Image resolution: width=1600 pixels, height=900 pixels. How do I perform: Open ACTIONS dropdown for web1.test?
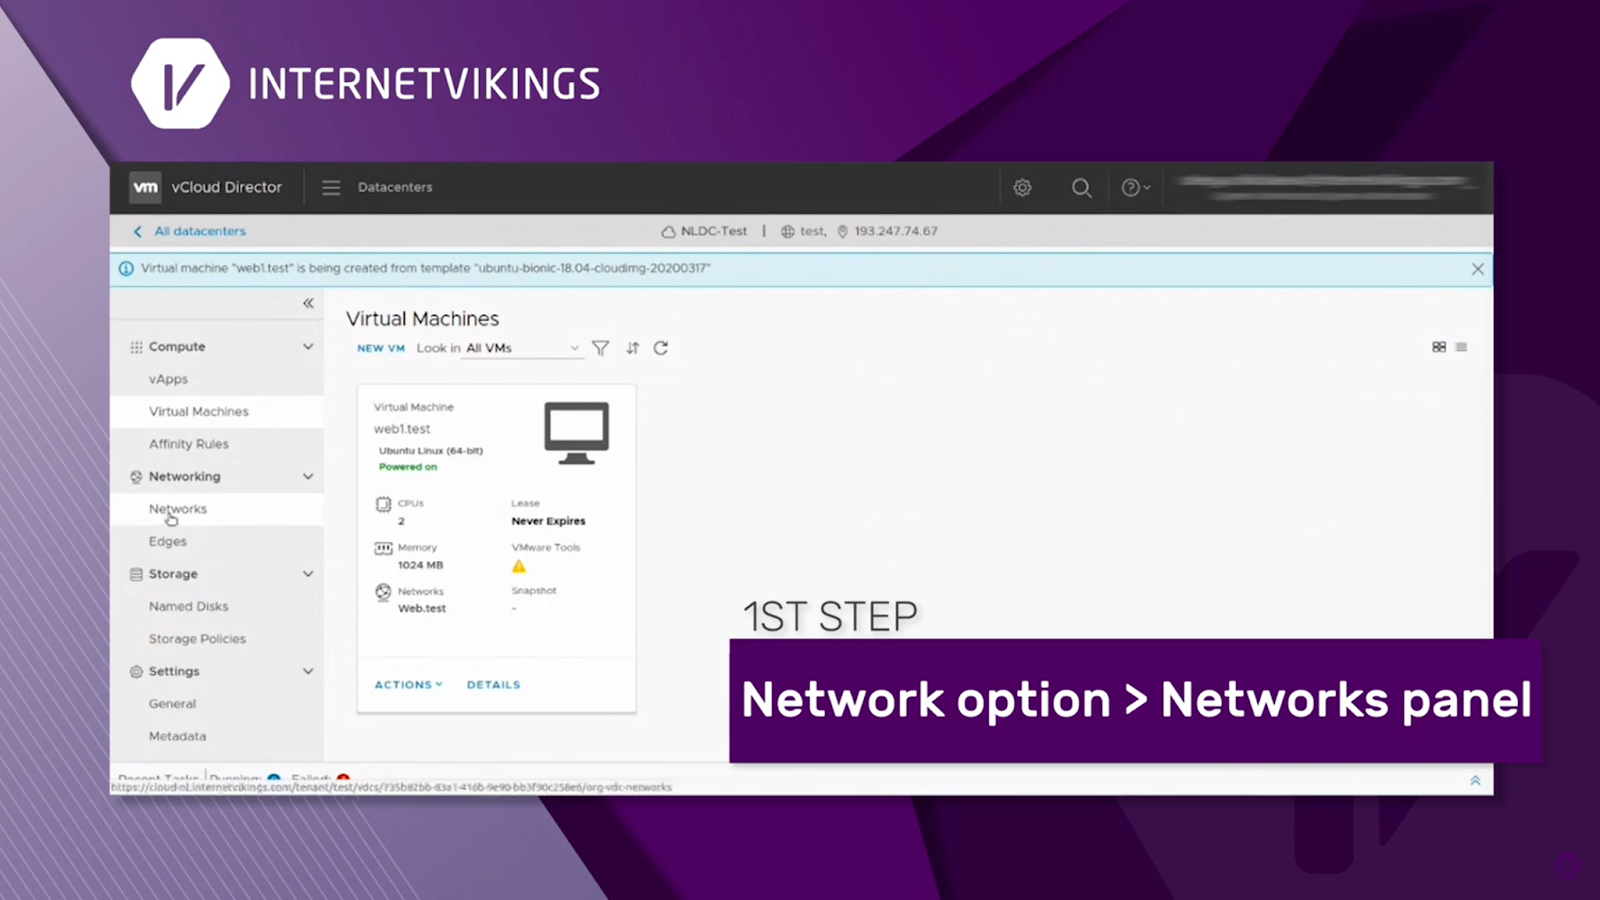pyautogui.click(x=408, y=685)
